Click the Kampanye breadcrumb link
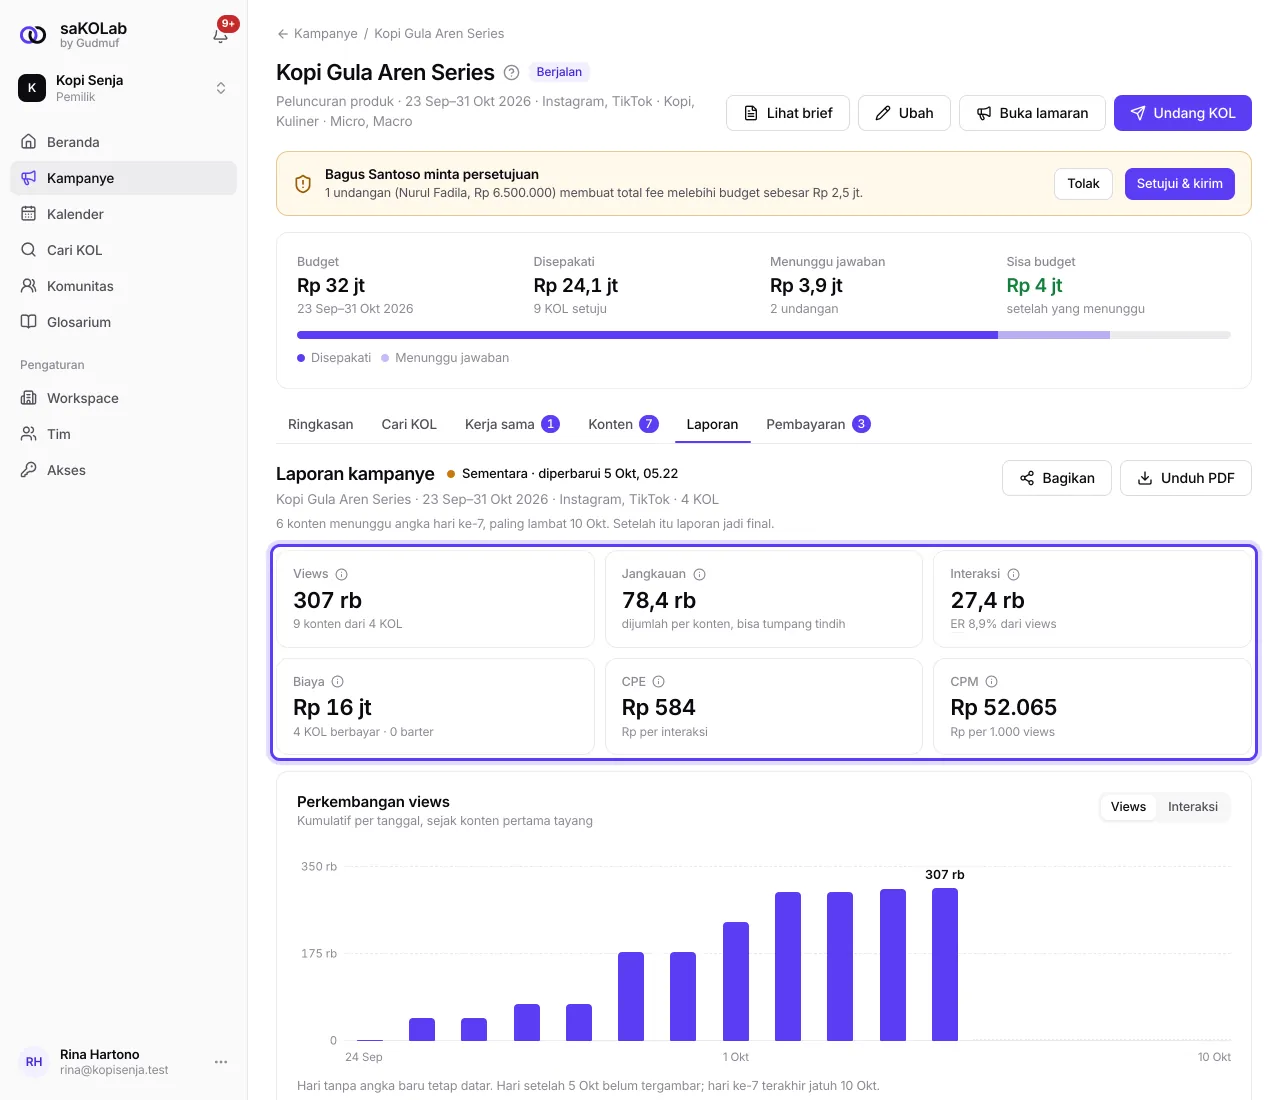The height and width of the screenshot is (1100, 1280). click(326, 34)
